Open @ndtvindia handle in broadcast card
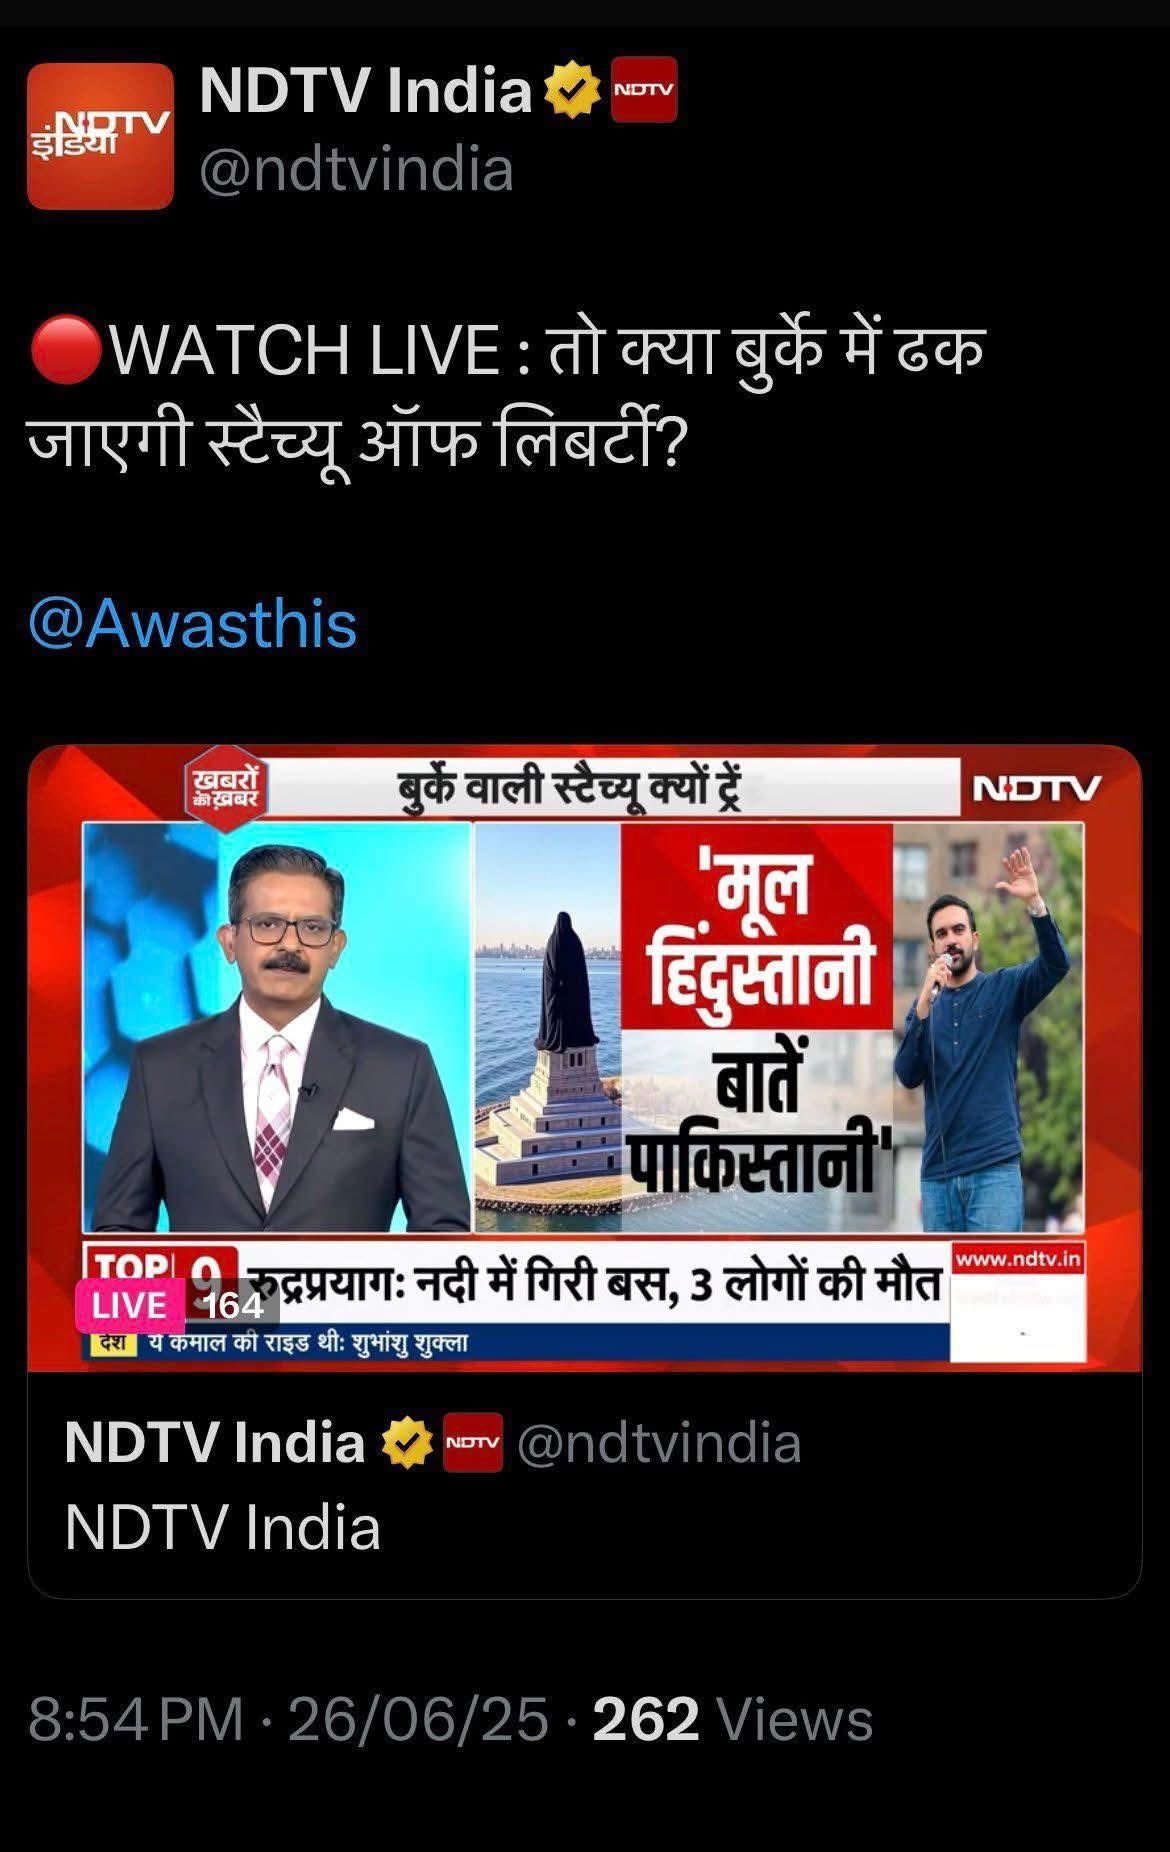Viewport: 1170px width, 1852px height. pos(659,1443)
